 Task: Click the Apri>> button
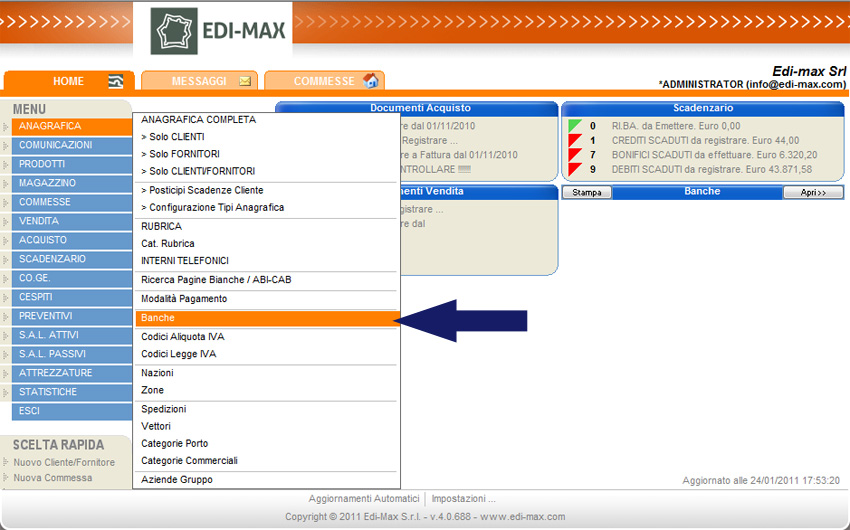[x=813, y=192]
